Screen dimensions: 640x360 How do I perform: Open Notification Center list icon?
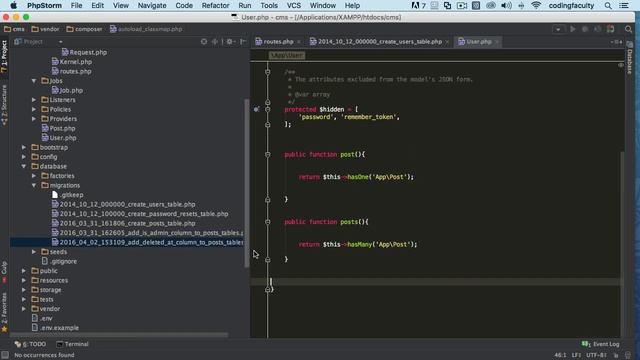(x=624, y=5)
